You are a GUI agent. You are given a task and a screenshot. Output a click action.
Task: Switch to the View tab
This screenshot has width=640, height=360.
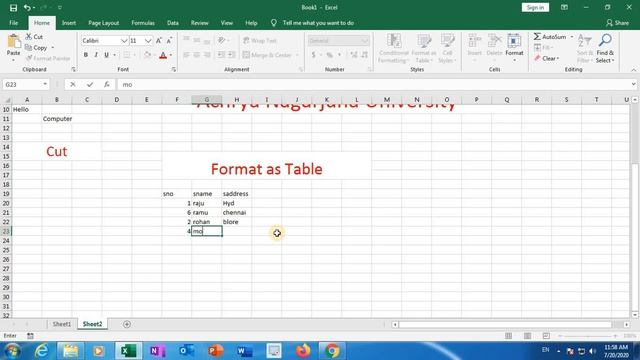tap(227, 23)
